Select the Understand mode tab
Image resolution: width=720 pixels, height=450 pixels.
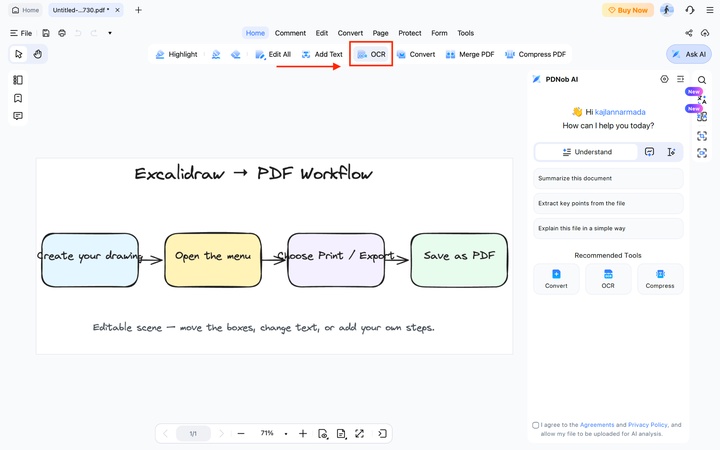tap(587, 152)
